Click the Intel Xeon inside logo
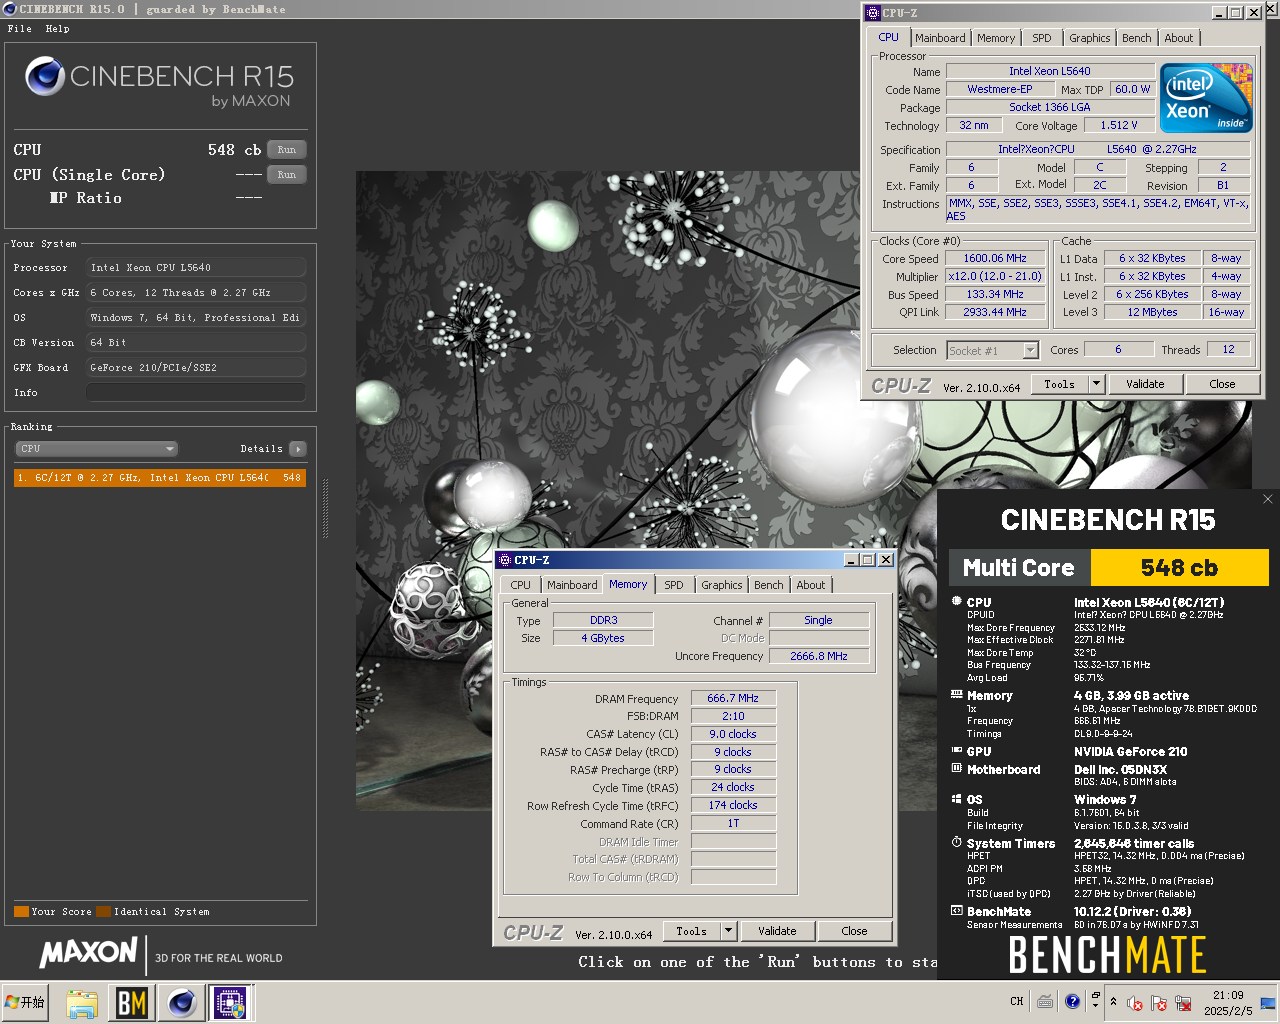The height and width of the screenshot is (1024, 1280). tap(1206, 97)
